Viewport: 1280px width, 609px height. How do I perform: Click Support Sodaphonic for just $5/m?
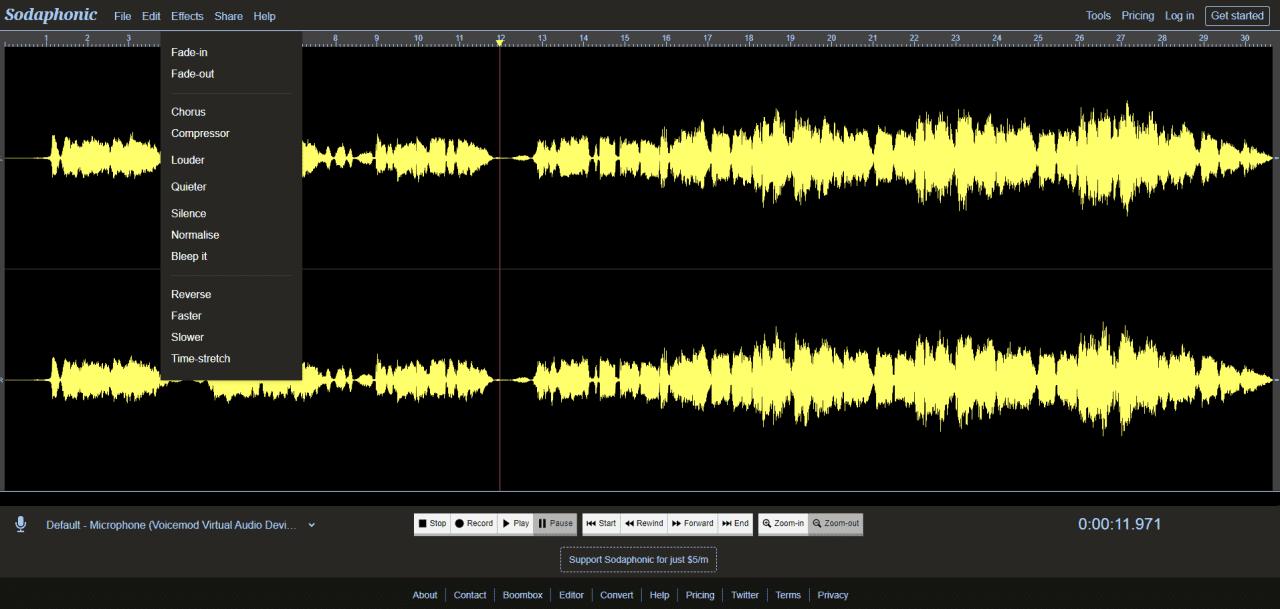pos(638,559)
